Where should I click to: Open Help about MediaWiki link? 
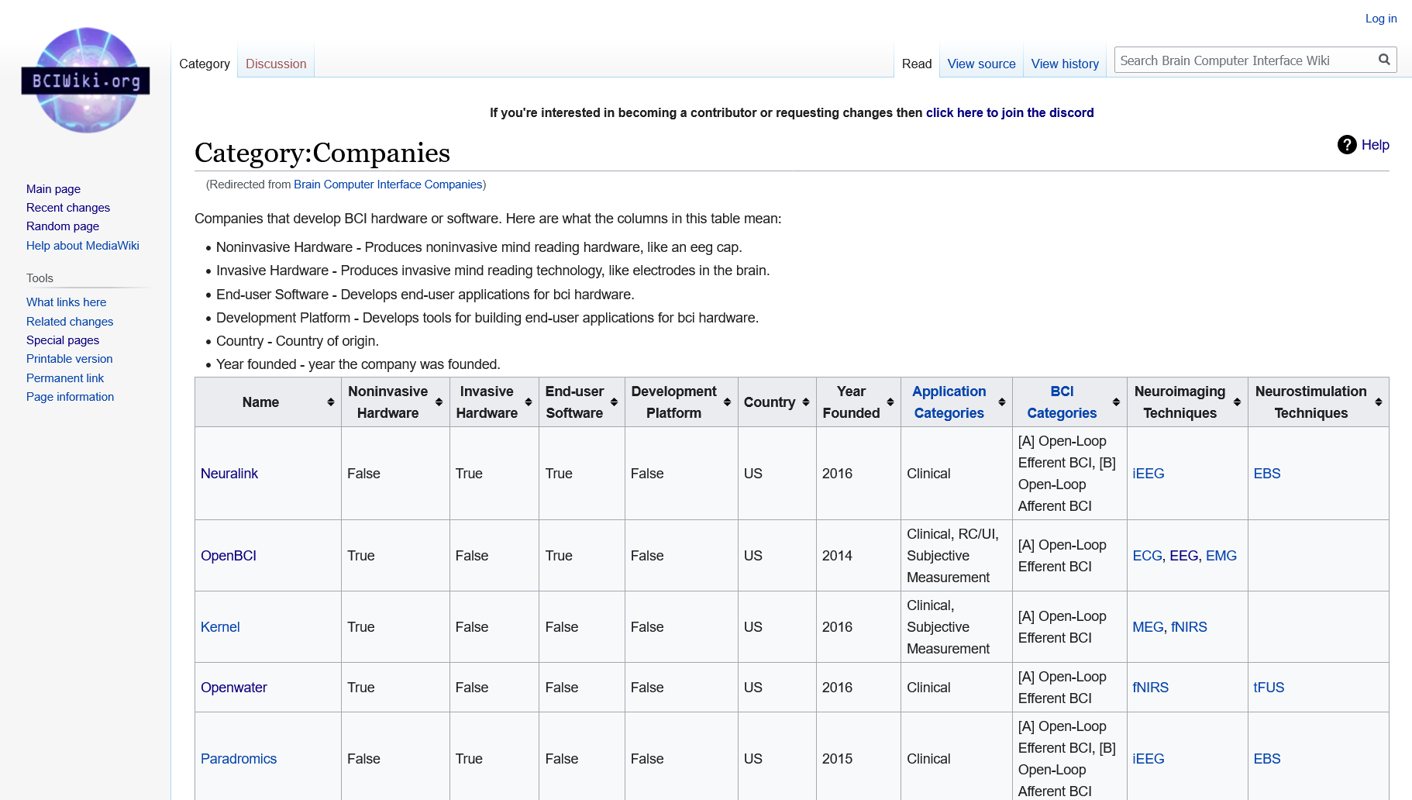pos(82,245)
